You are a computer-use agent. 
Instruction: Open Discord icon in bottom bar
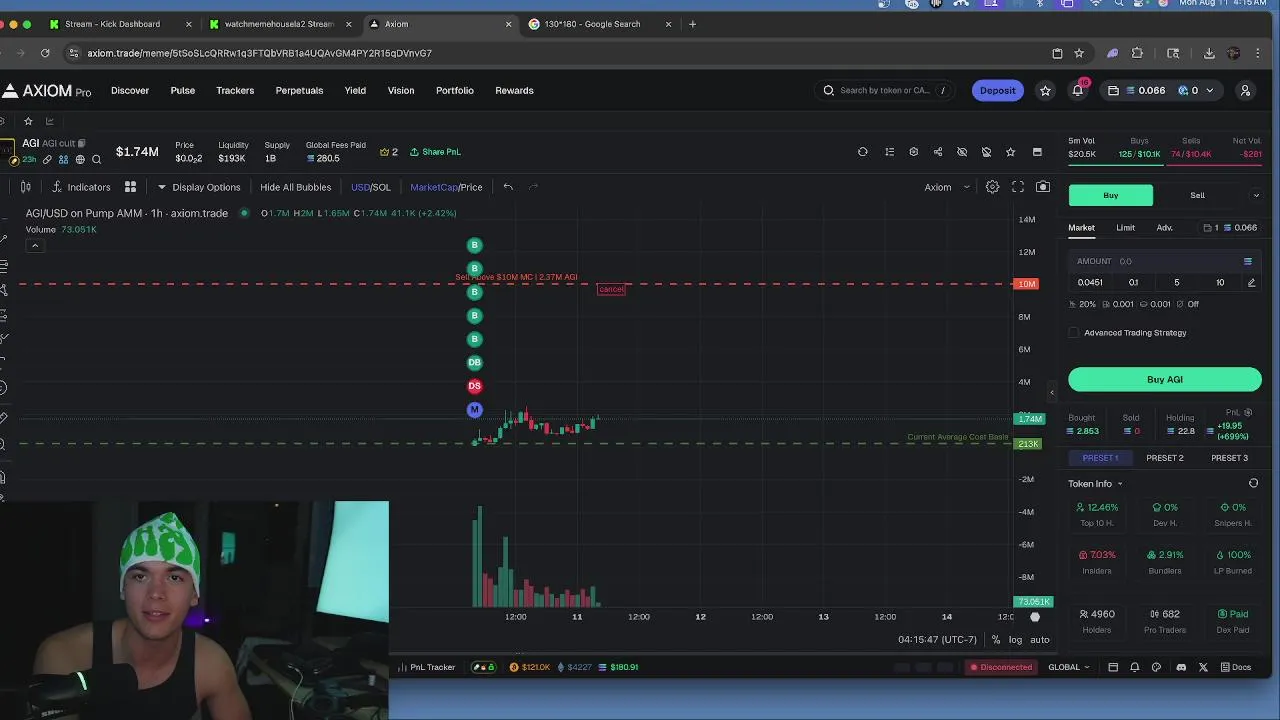coord(1181,667)
